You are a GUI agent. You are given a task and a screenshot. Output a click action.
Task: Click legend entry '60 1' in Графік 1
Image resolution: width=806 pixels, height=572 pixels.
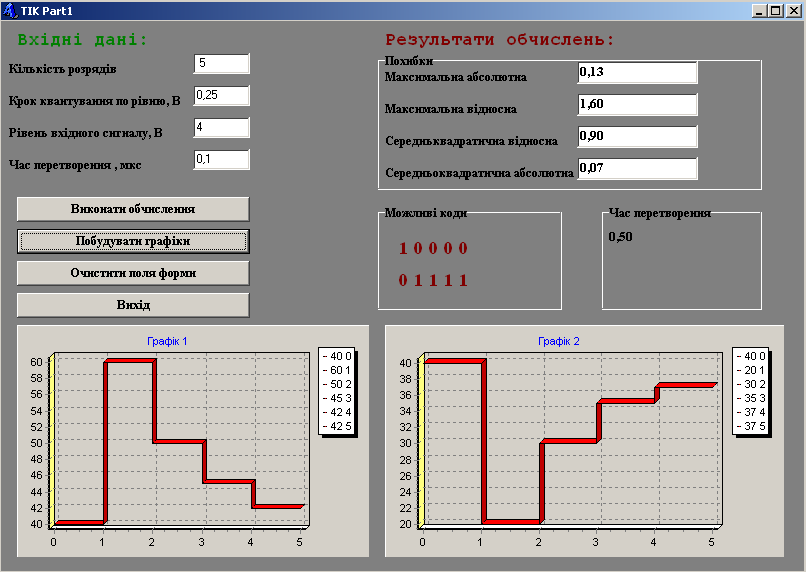[337, 370]
